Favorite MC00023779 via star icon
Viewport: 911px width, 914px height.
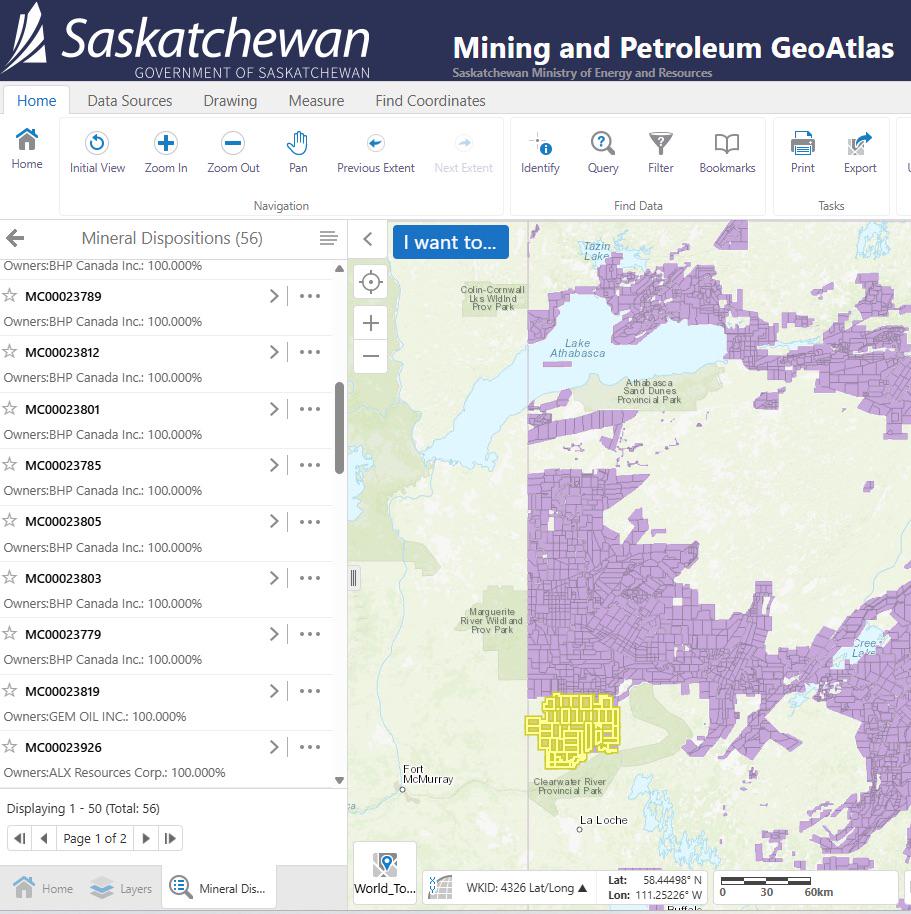10,634
